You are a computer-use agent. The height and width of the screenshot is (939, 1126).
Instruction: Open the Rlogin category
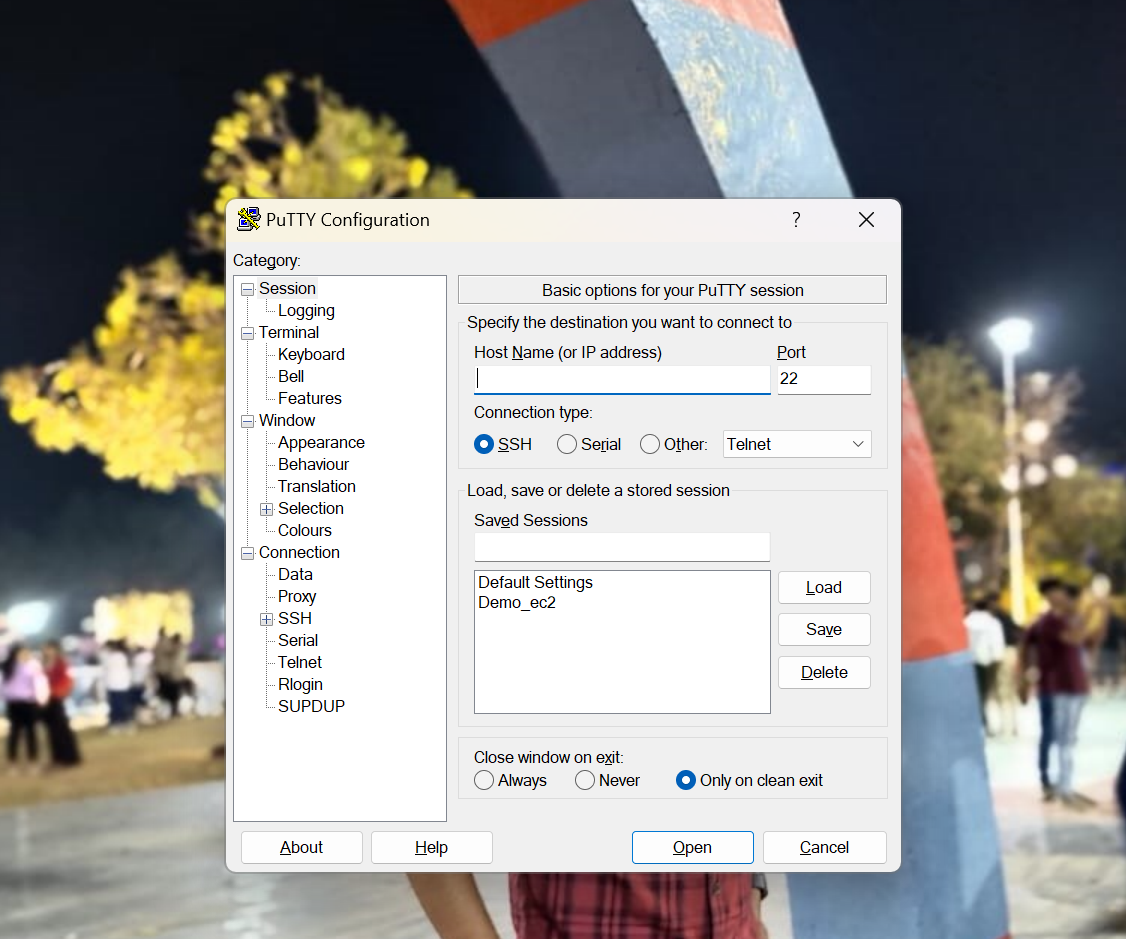click(300, 685)
